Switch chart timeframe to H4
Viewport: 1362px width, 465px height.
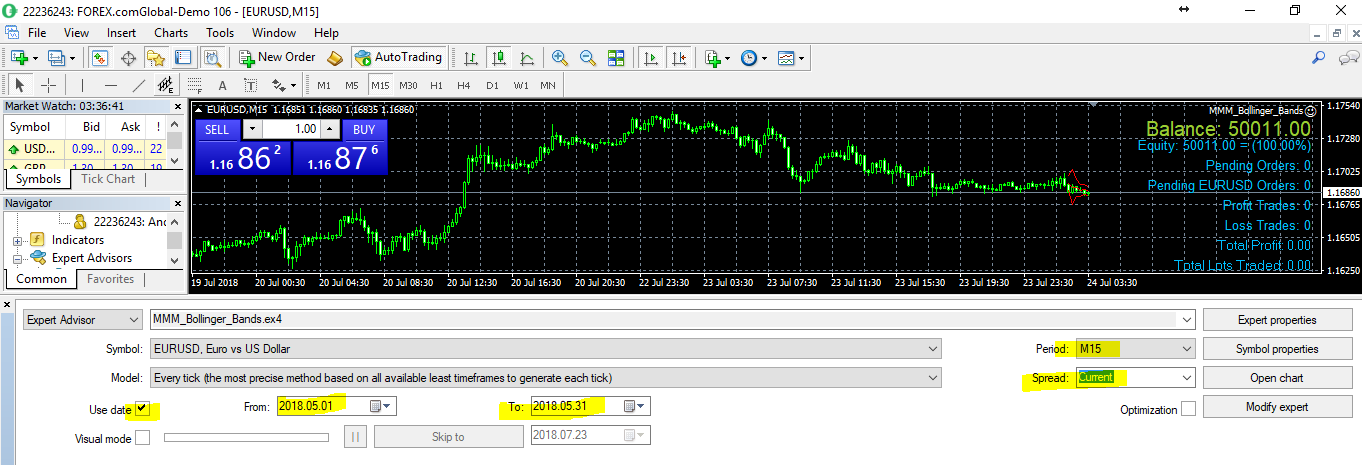463,85
